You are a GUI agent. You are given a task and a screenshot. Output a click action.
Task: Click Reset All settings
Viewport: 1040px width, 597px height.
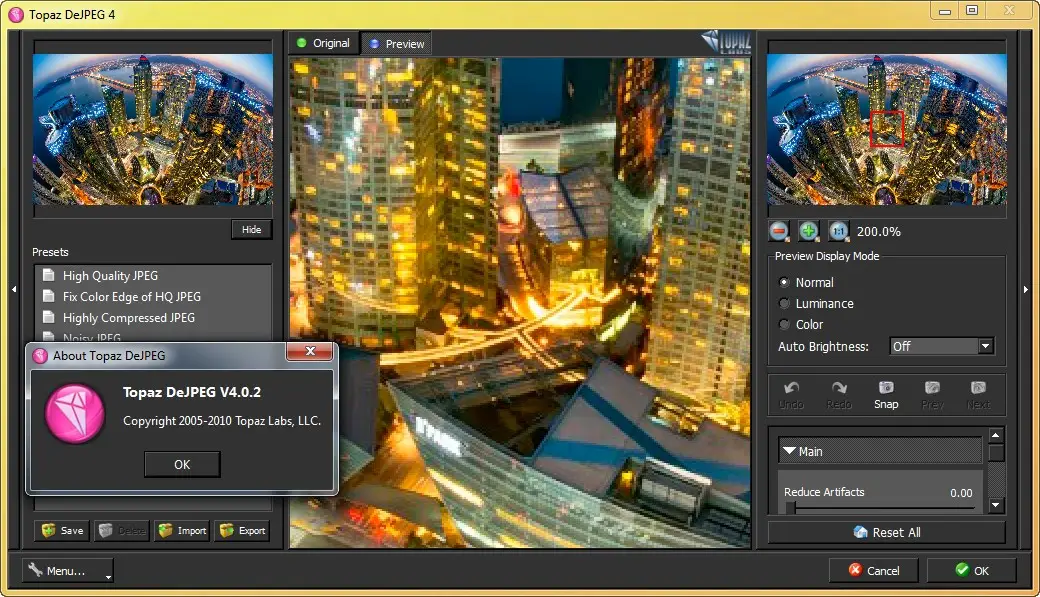[x=887, y=532]
